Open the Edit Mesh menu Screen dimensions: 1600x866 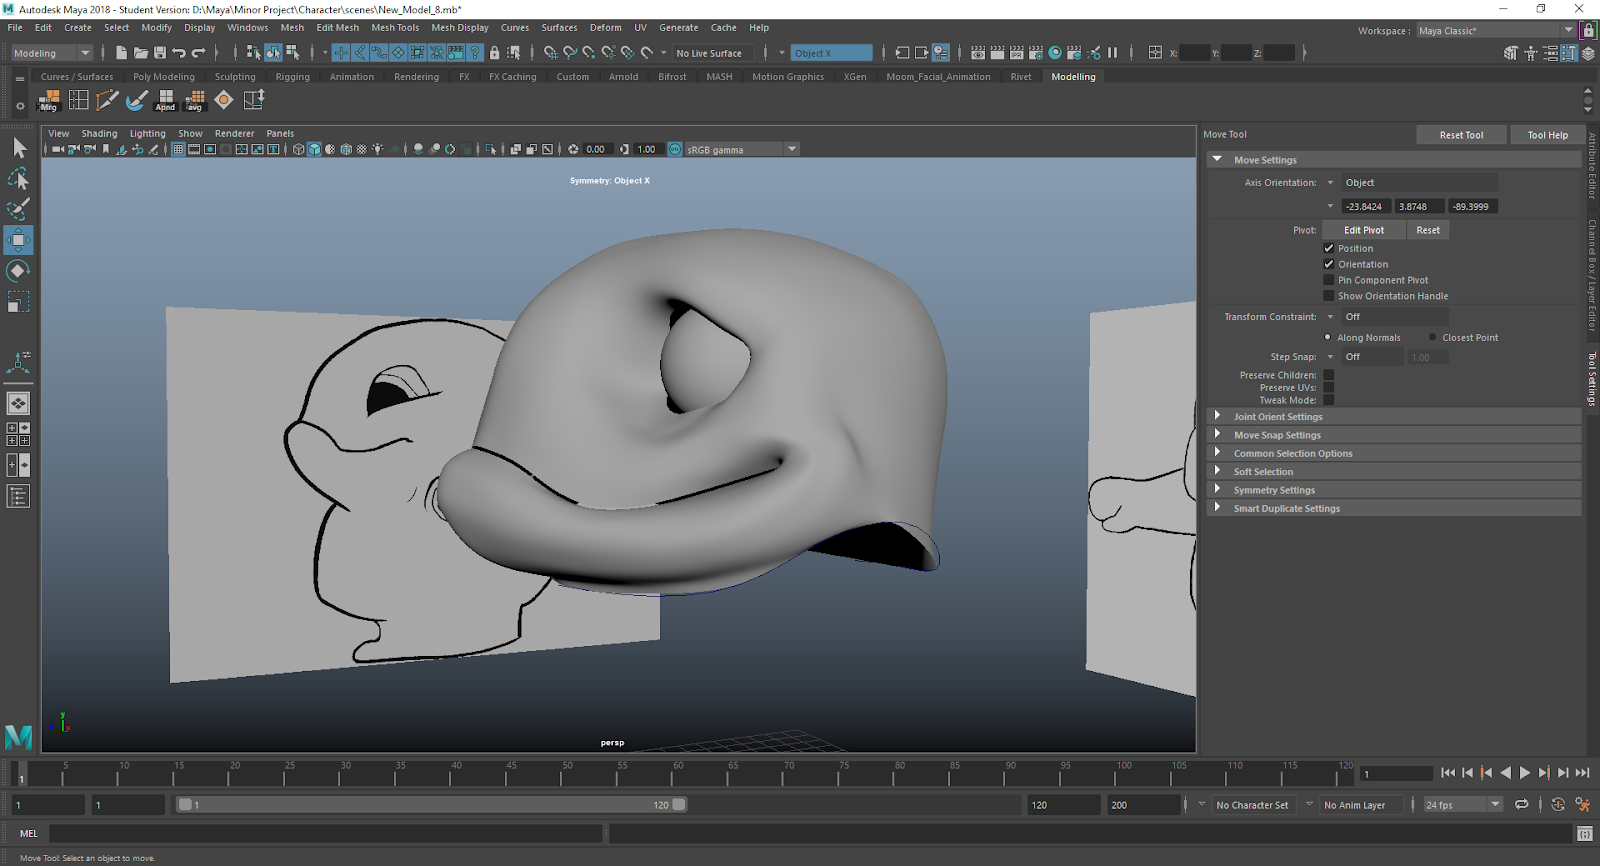pyautogui.click(x=338, y=28)
